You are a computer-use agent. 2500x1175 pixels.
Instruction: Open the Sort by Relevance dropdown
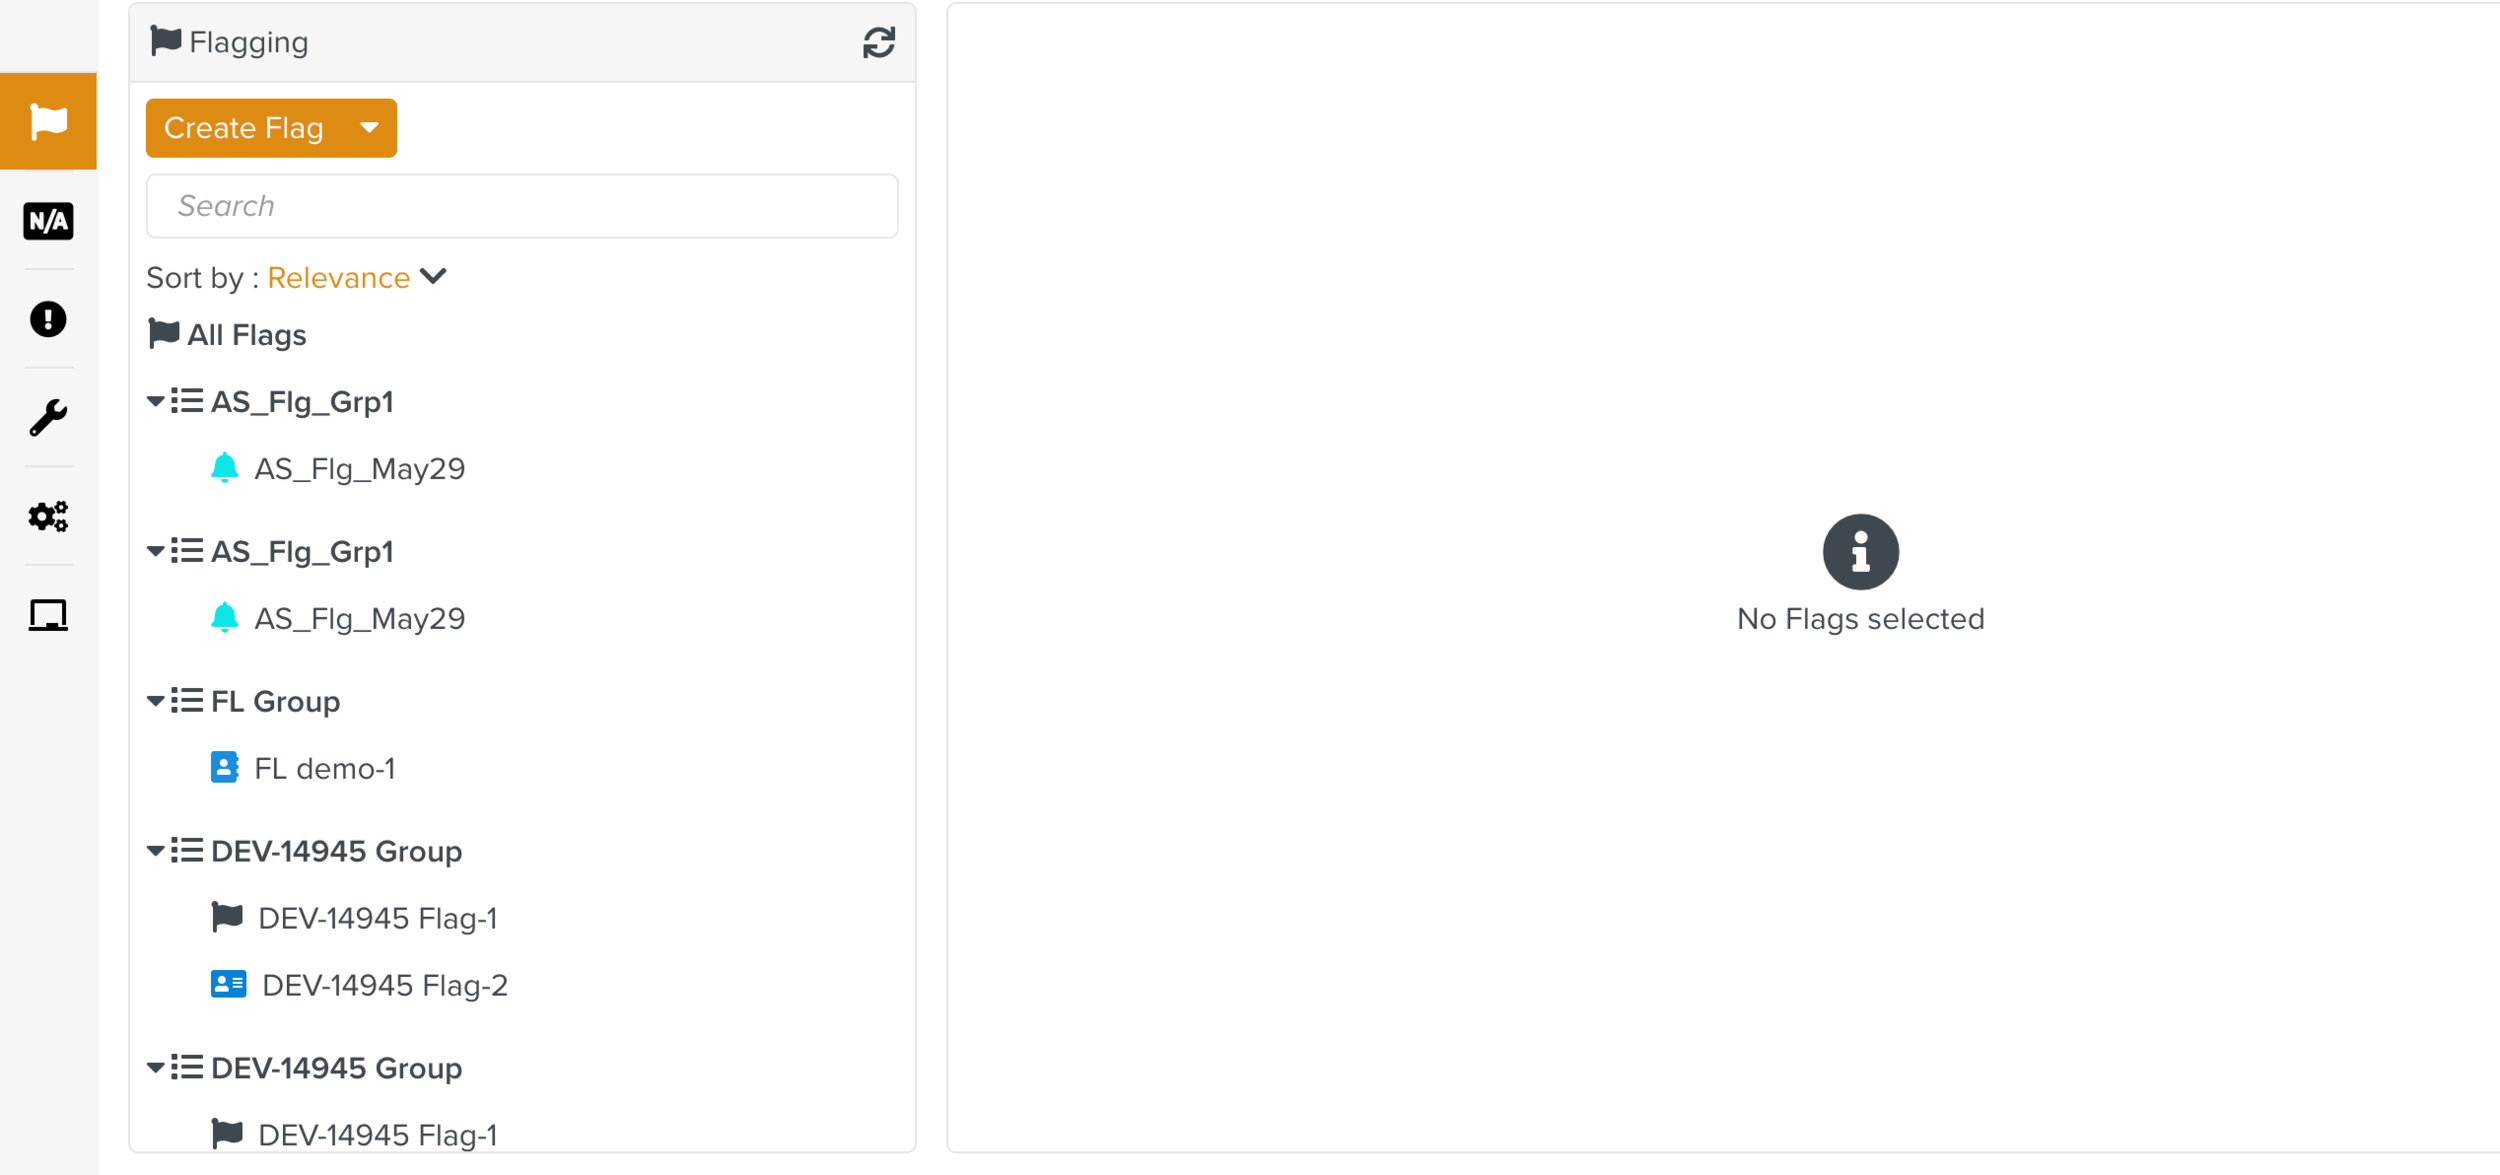[x=357, y=277]
